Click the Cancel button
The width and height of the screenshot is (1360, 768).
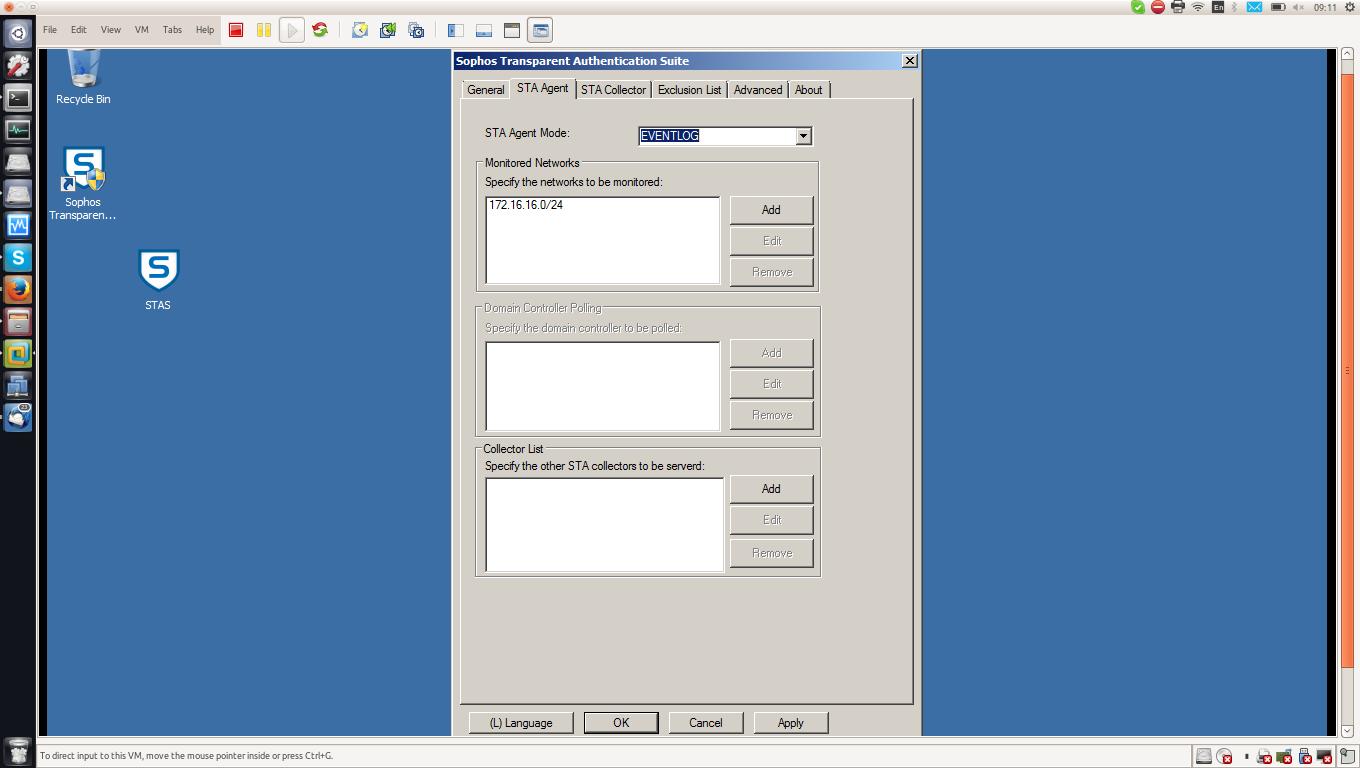[705, 723]
